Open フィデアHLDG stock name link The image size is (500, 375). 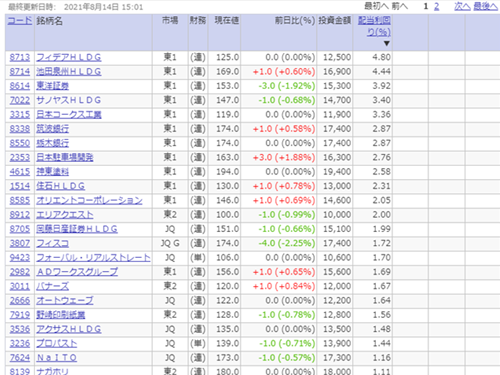pos(69,57)
